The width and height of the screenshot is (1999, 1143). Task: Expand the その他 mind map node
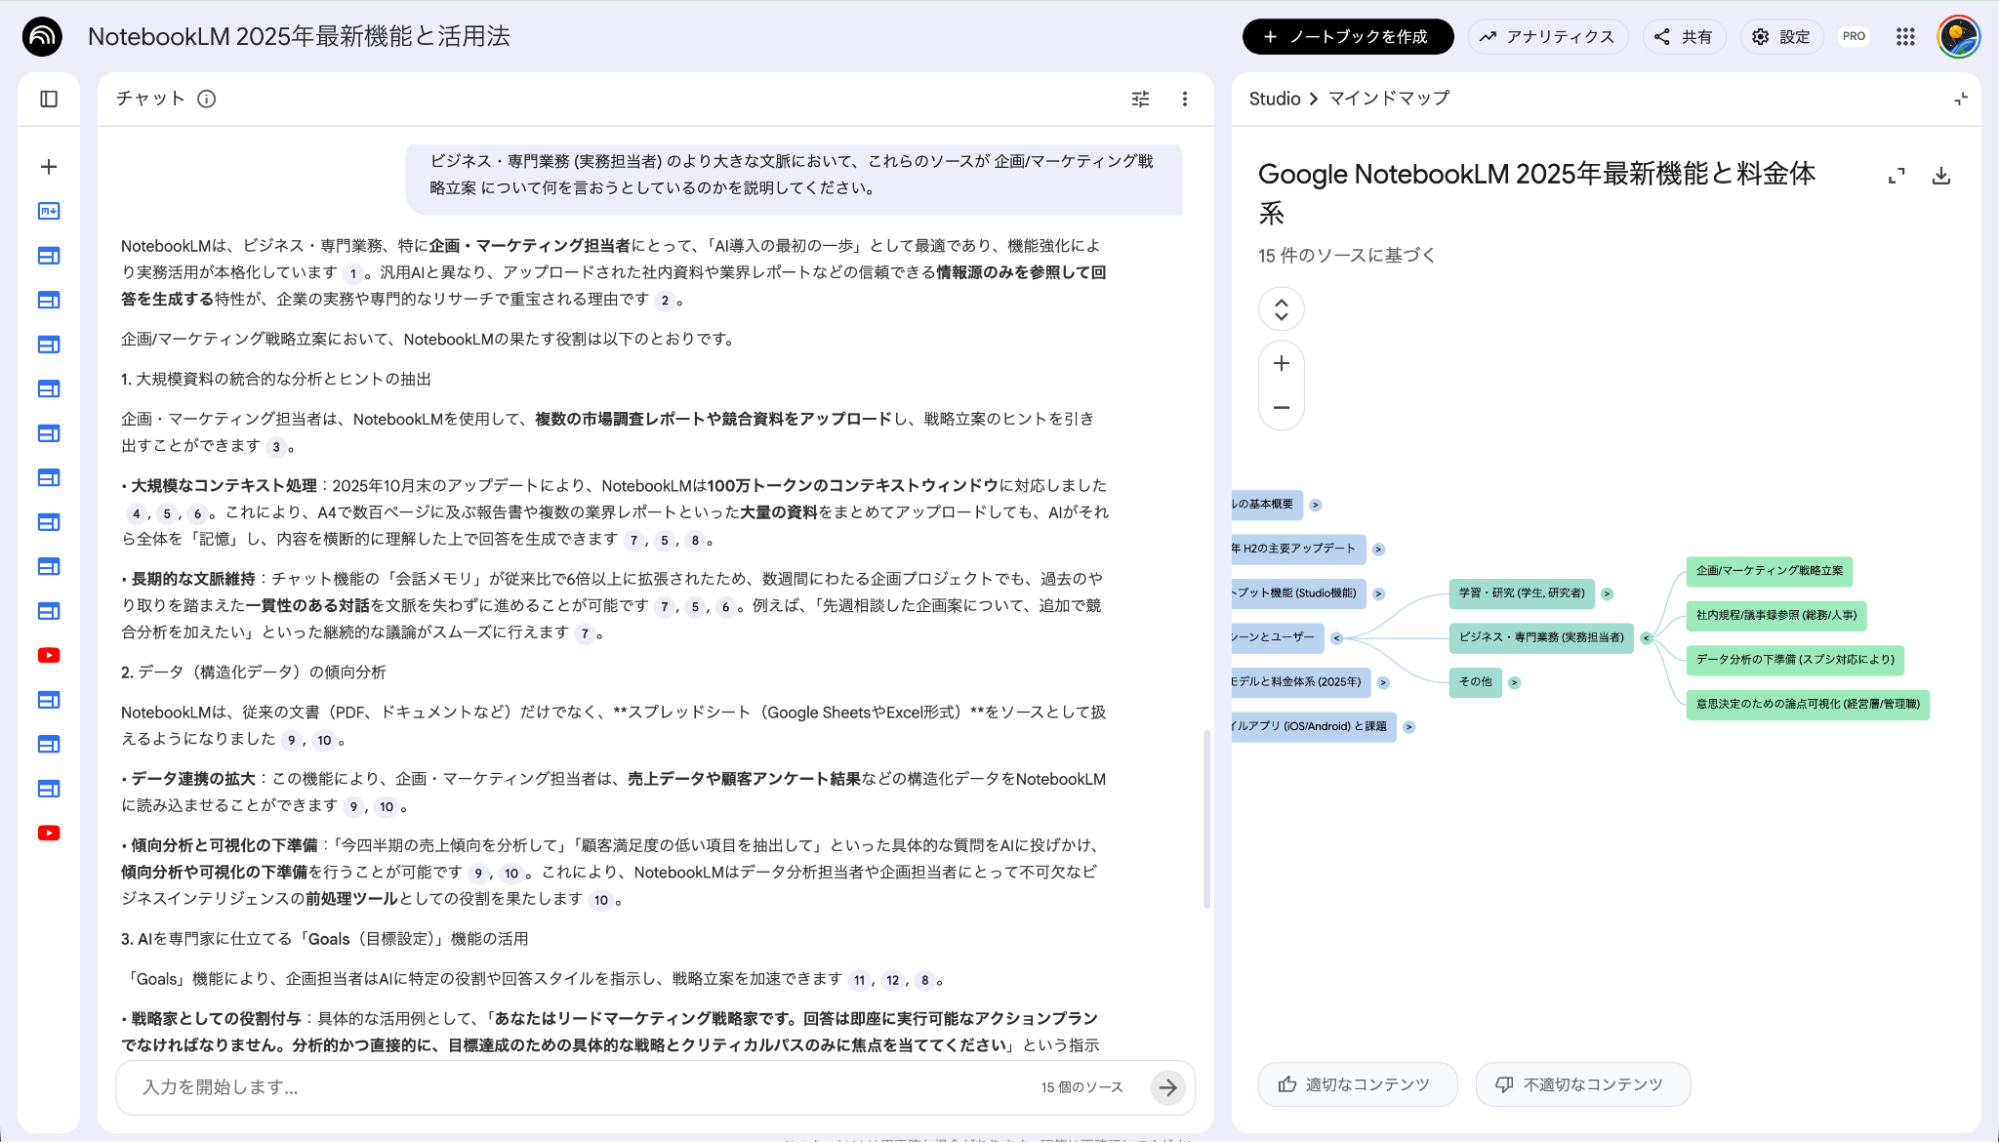click(x=1517, y=683)
